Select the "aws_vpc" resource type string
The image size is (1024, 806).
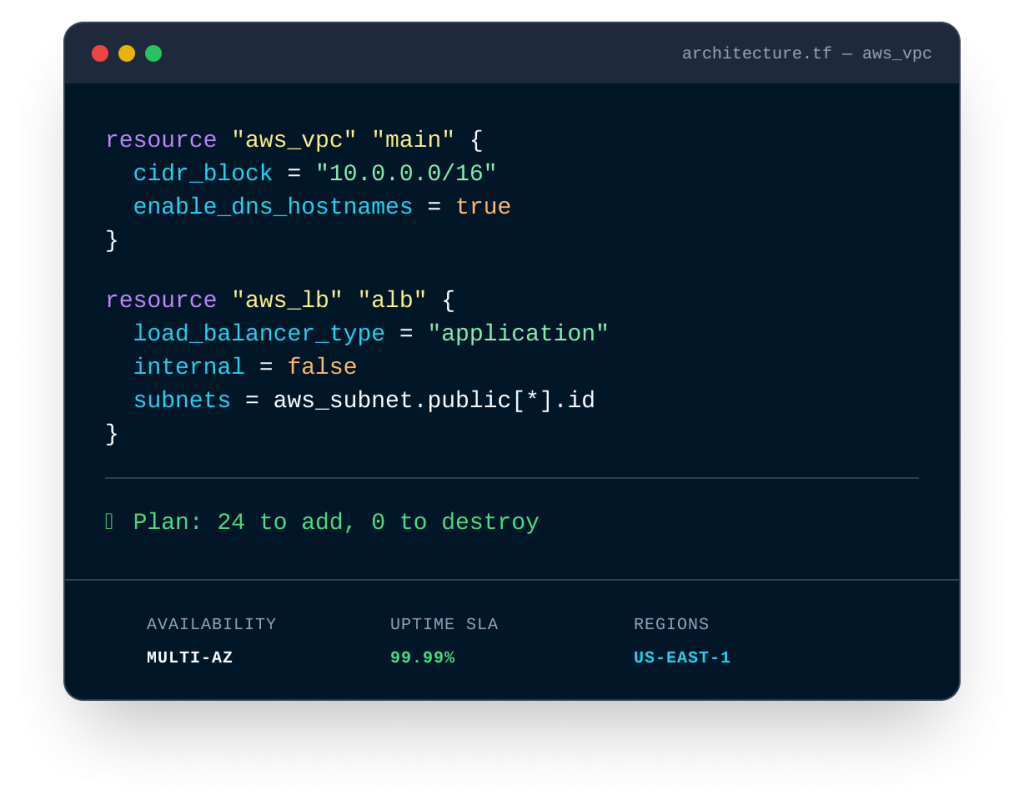click(294, 140)
